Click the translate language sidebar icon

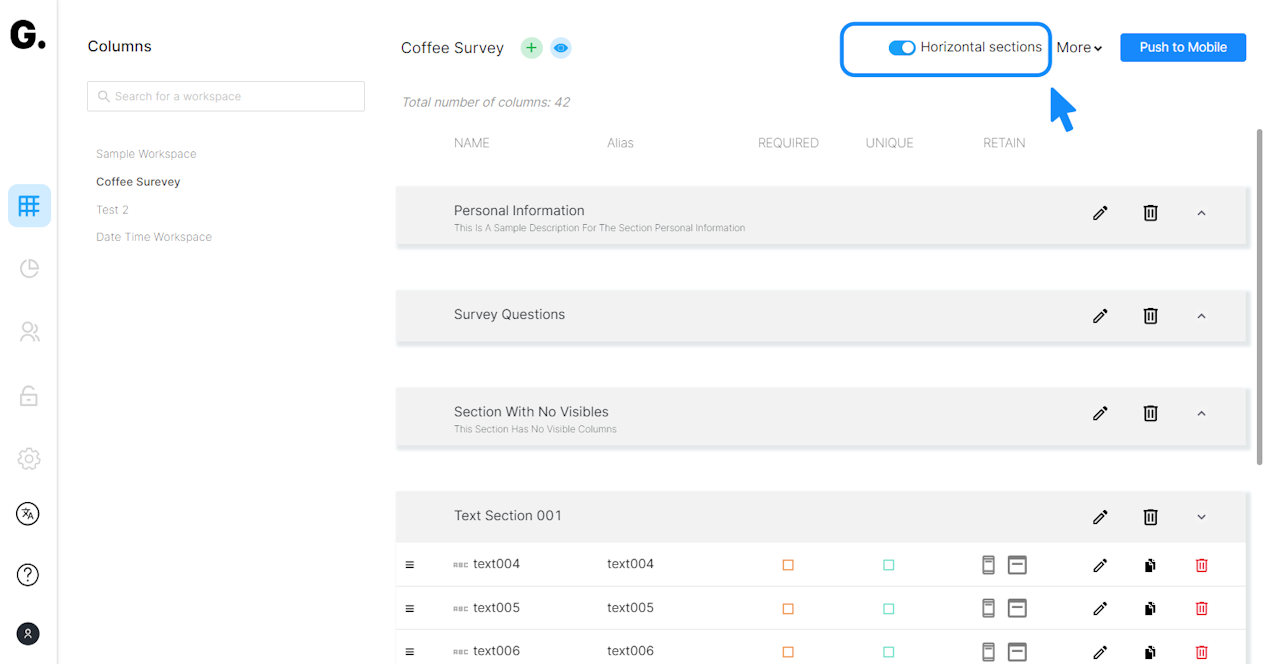[x=28, y=514]
